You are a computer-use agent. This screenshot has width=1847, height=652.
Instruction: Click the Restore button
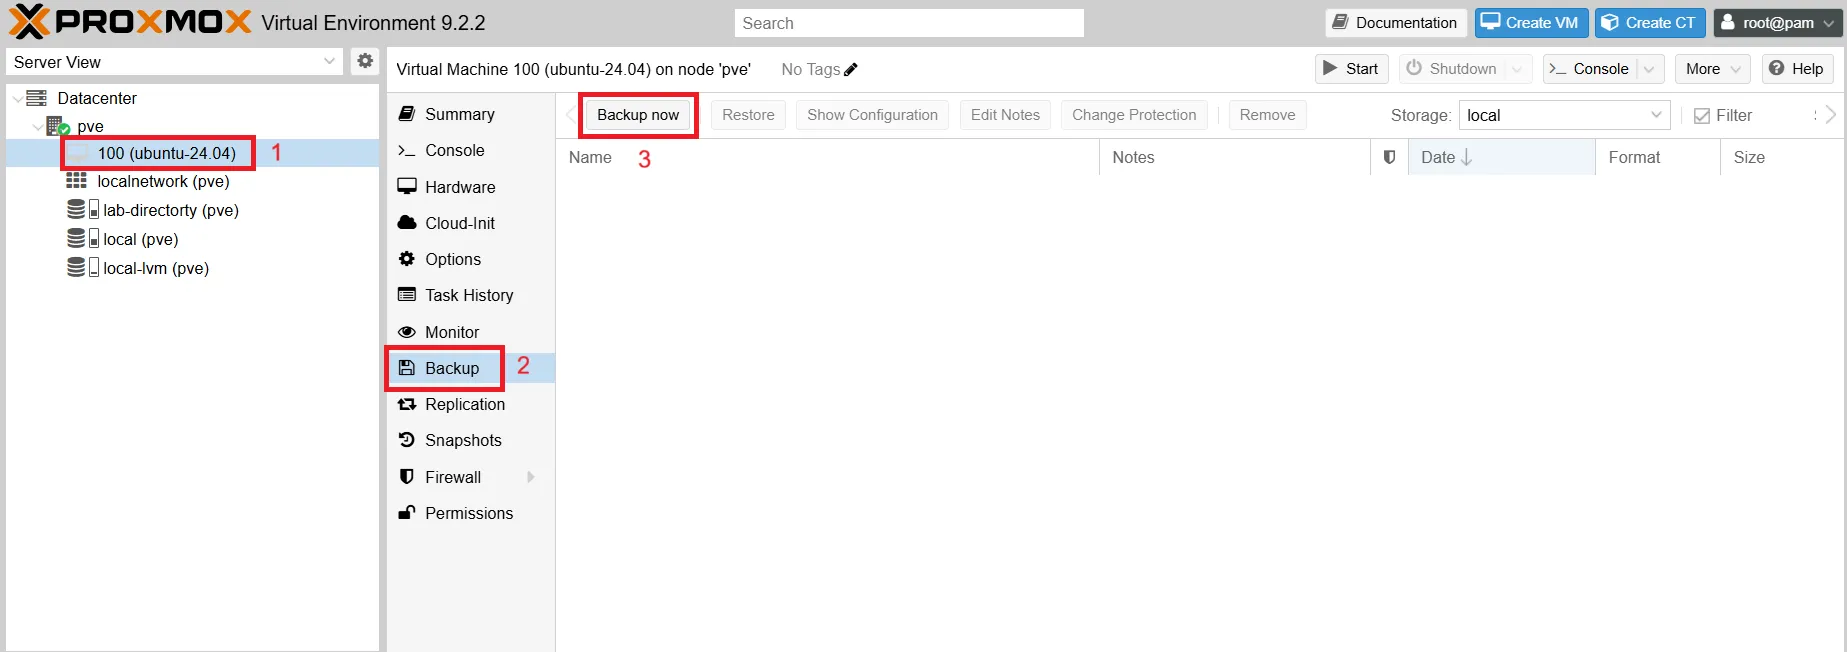coord(748,115)
